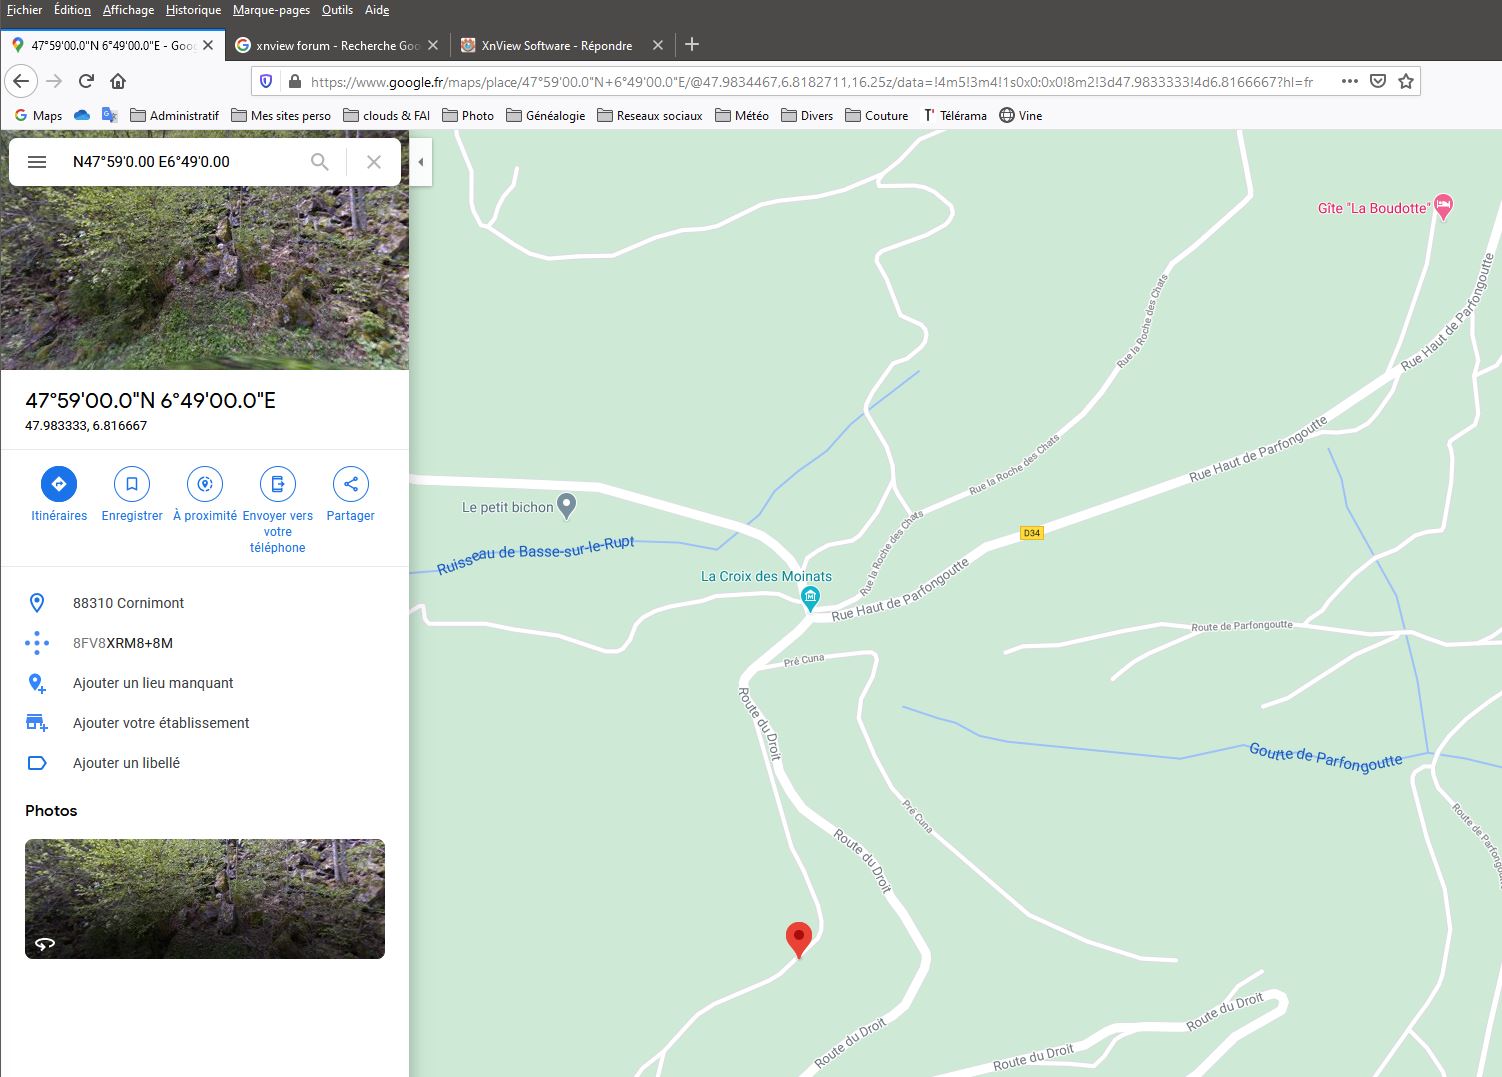Open the Google Maps hamburger menu

pos(37,162)
